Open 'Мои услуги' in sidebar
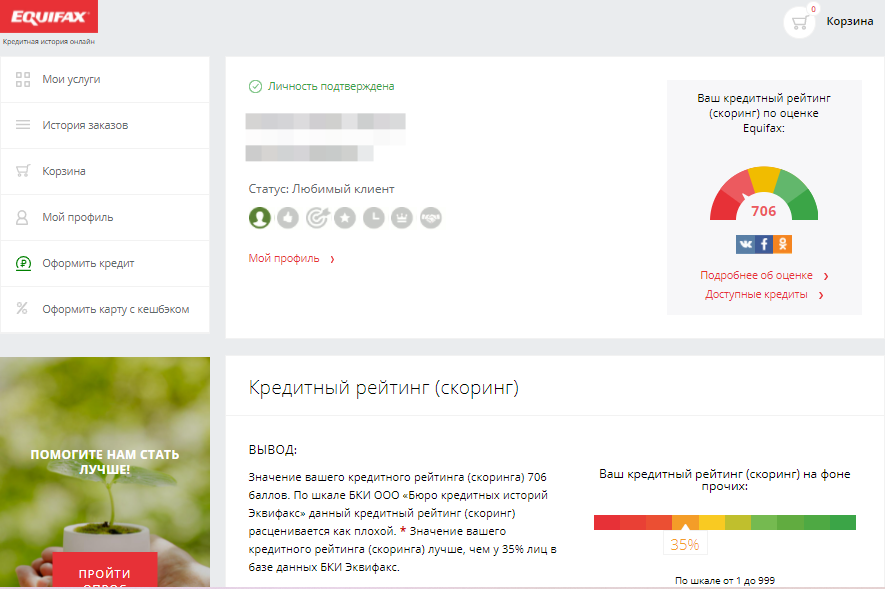Screen dimensions: 885x589 click(x=71, y=79)
